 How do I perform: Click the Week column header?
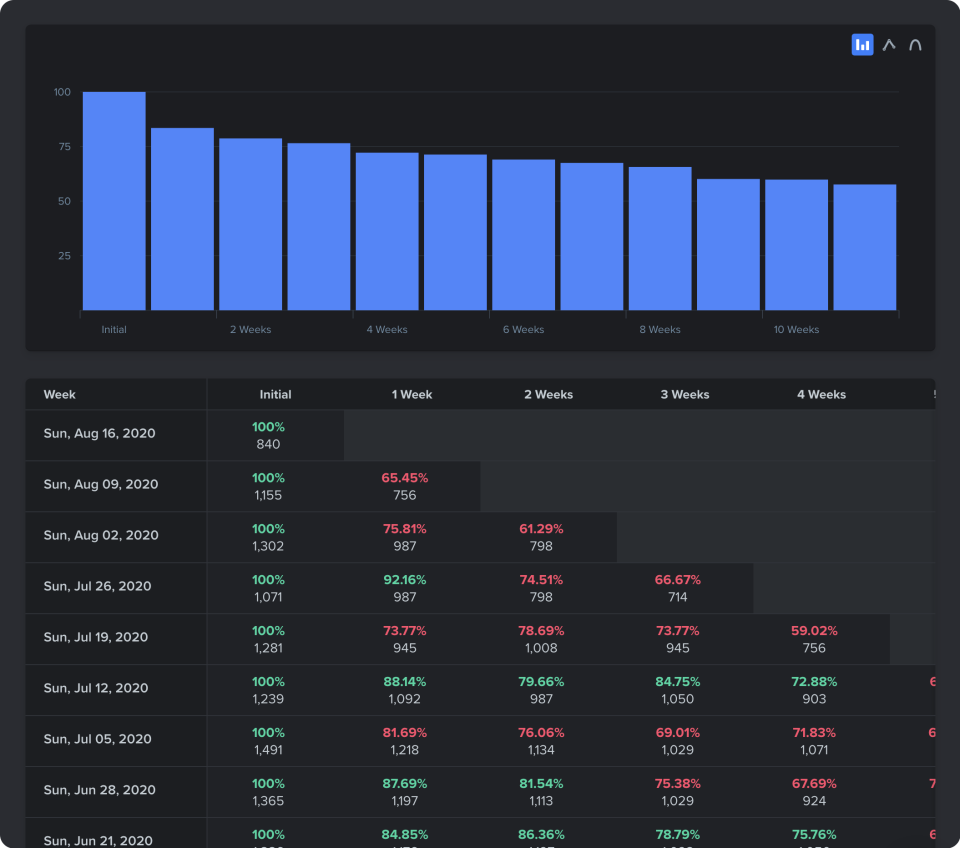[59, 394]
